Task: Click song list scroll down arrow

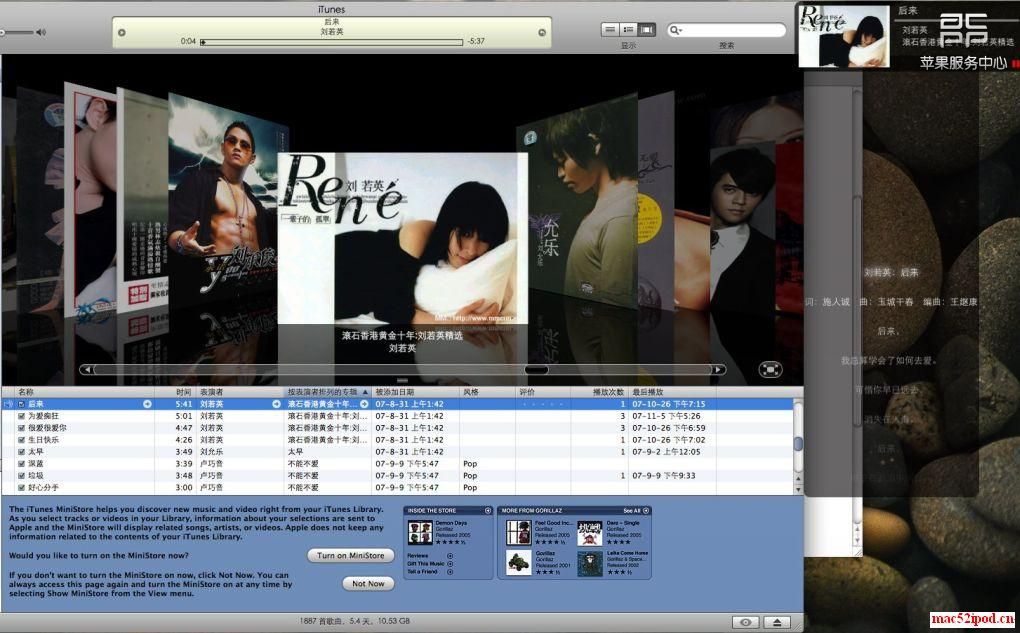Action: point(799,489)
